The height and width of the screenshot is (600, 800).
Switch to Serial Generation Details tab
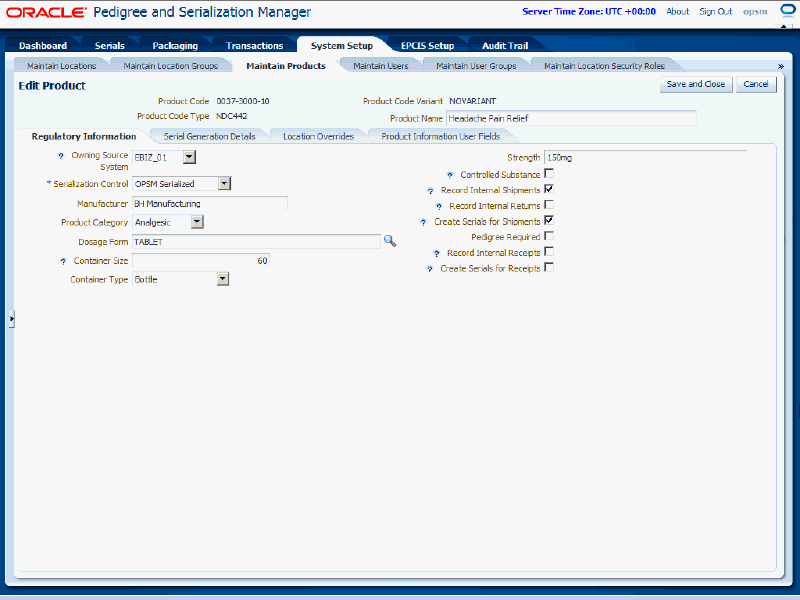(x=209, y=136)
